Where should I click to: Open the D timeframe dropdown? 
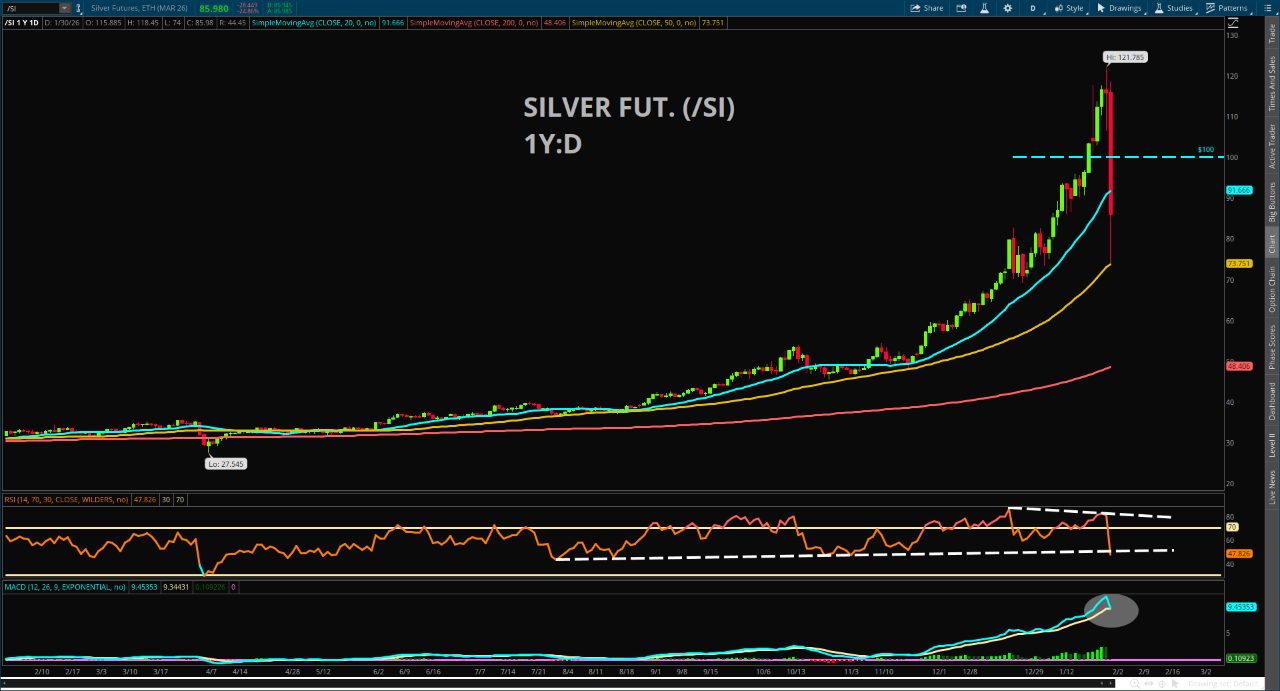[x=1032, y=8]
